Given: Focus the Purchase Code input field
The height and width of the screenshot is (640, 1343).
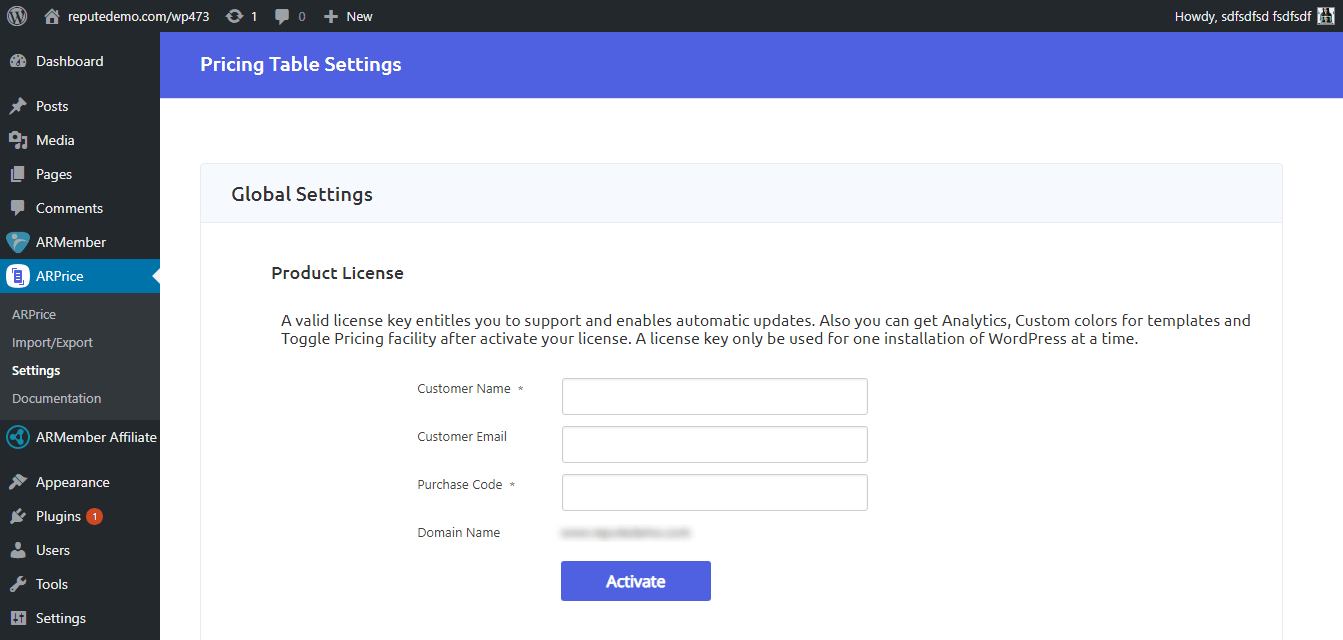Looking at the screenshot, I should pyautogui.click(x=715, y=492).
